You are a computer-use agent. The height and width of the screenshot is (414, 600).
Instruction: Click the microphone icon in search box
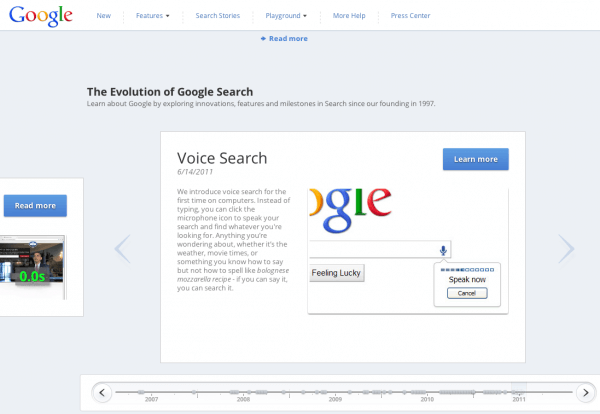pos(443,251)
